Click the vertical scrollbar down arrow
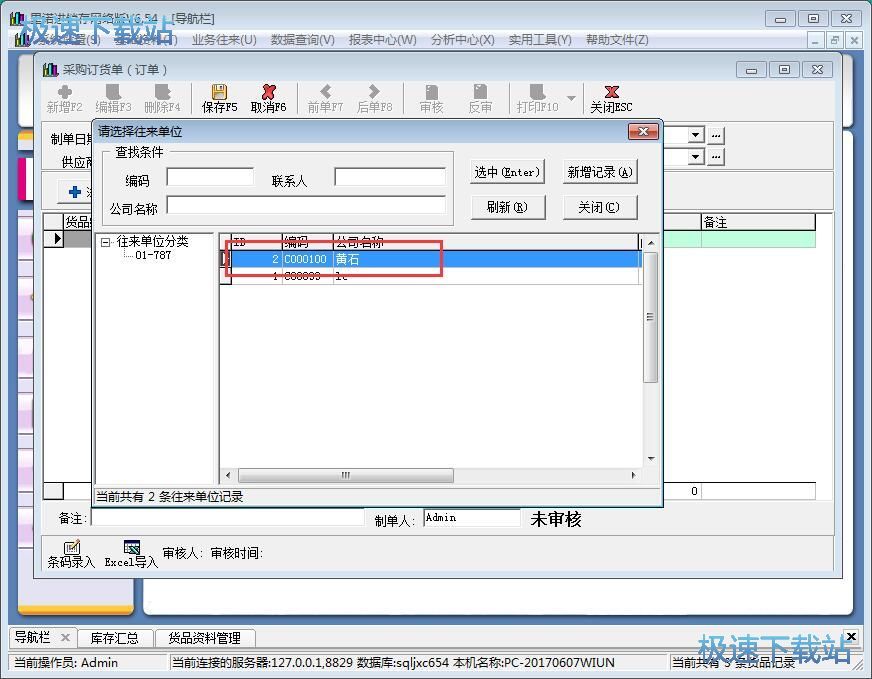The width and height of the screenshot is (872, 679). (651, 459)
